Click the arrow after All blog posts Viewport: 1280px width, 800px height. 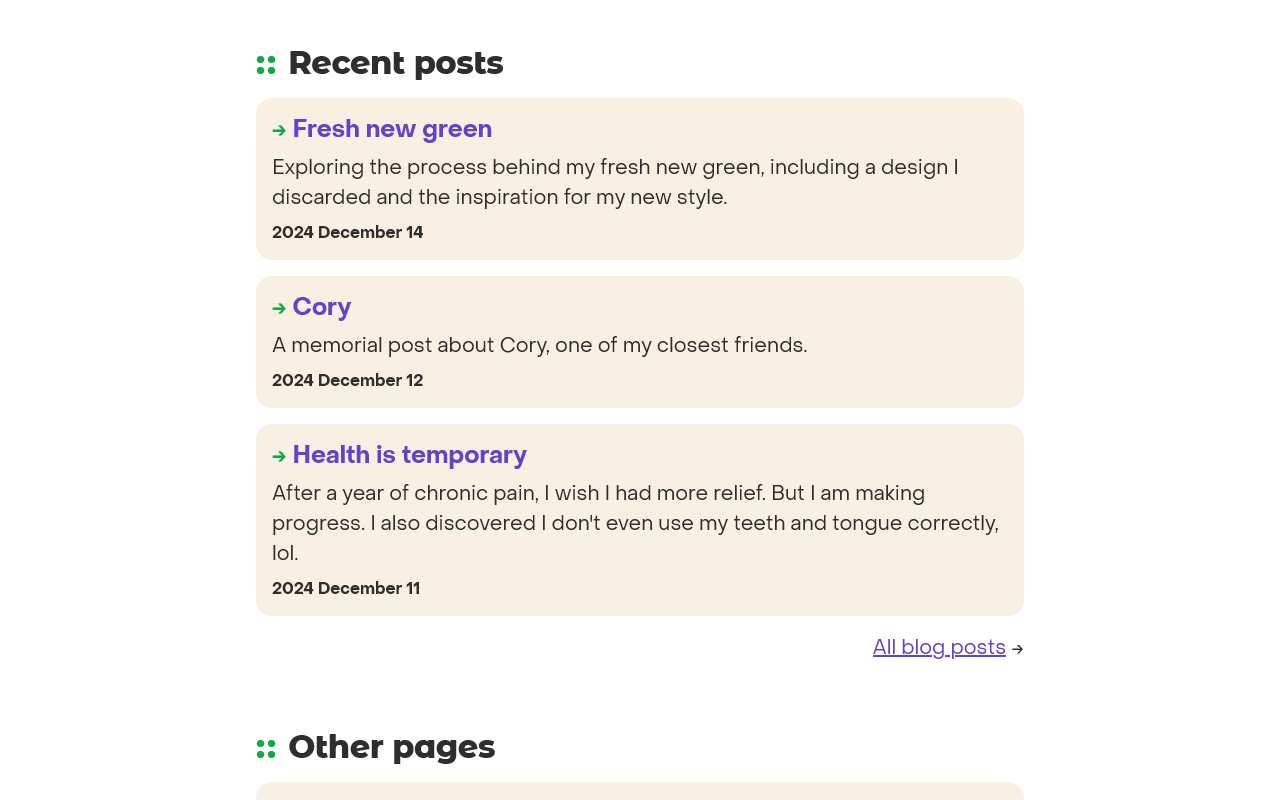(1017, 649)
